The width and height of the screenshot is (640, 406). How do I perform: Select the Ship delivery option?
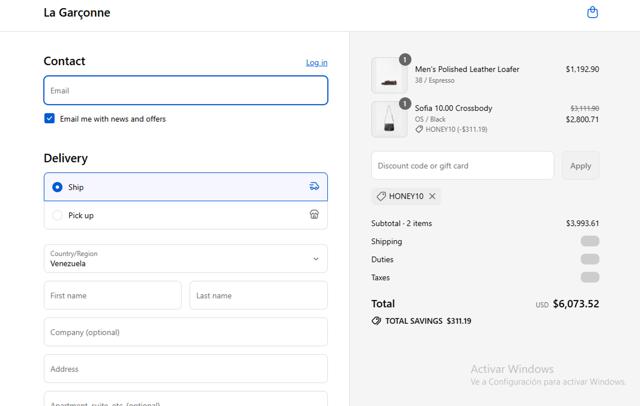[186, 187]
